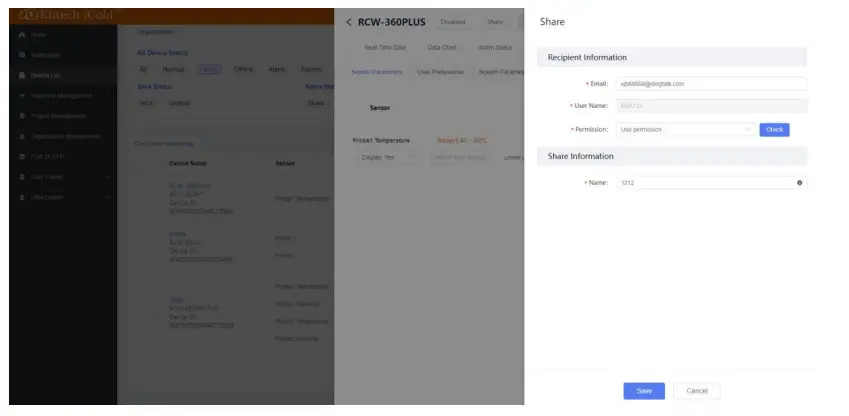
Task: Click the Project Management sidebar icon
Action: (x=22, y=116)
